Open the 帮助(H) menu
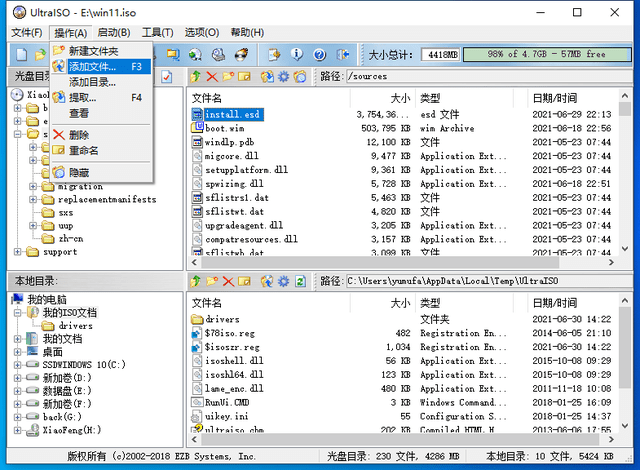Screen dimensions: 640x470 247,33
